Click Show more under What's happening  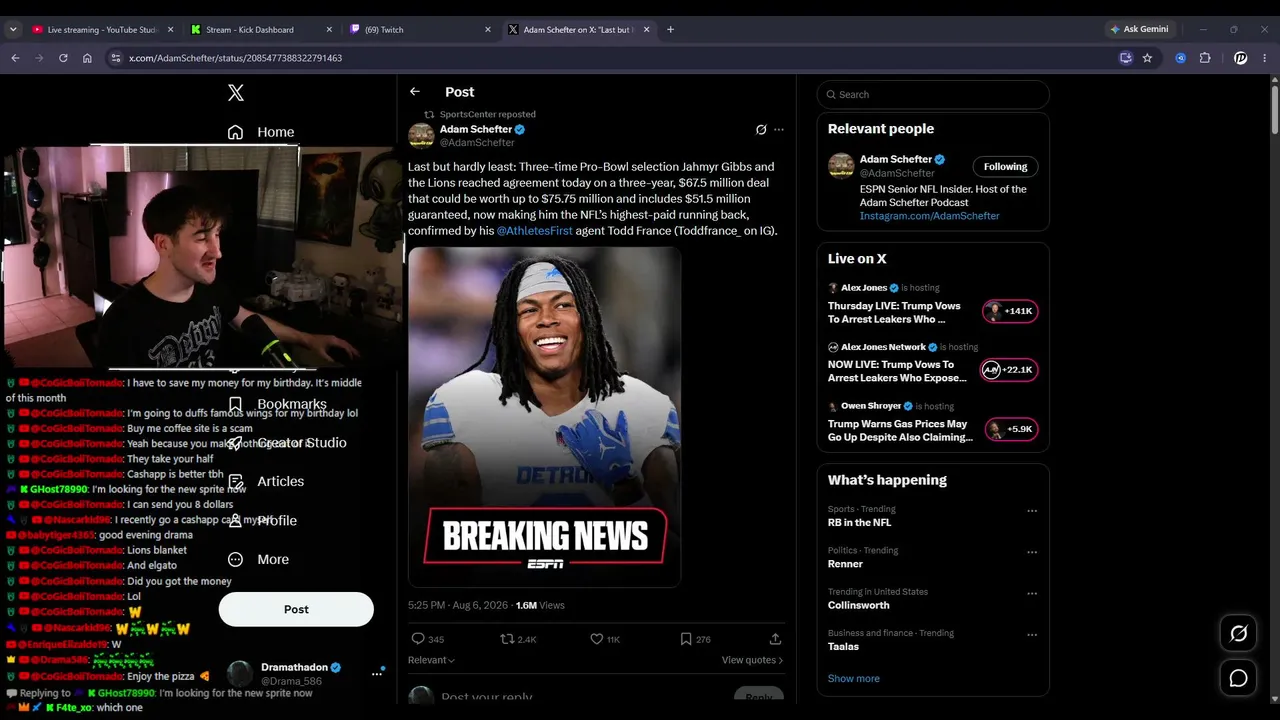click(x=854, y=678)
